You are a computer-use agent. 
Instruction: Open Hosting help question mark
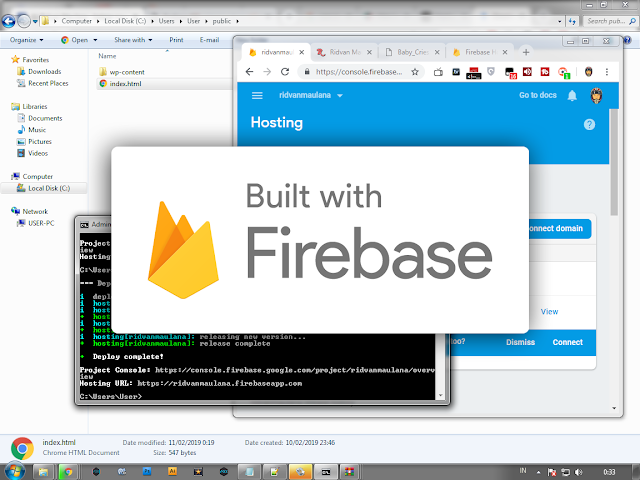pos(589,124)
